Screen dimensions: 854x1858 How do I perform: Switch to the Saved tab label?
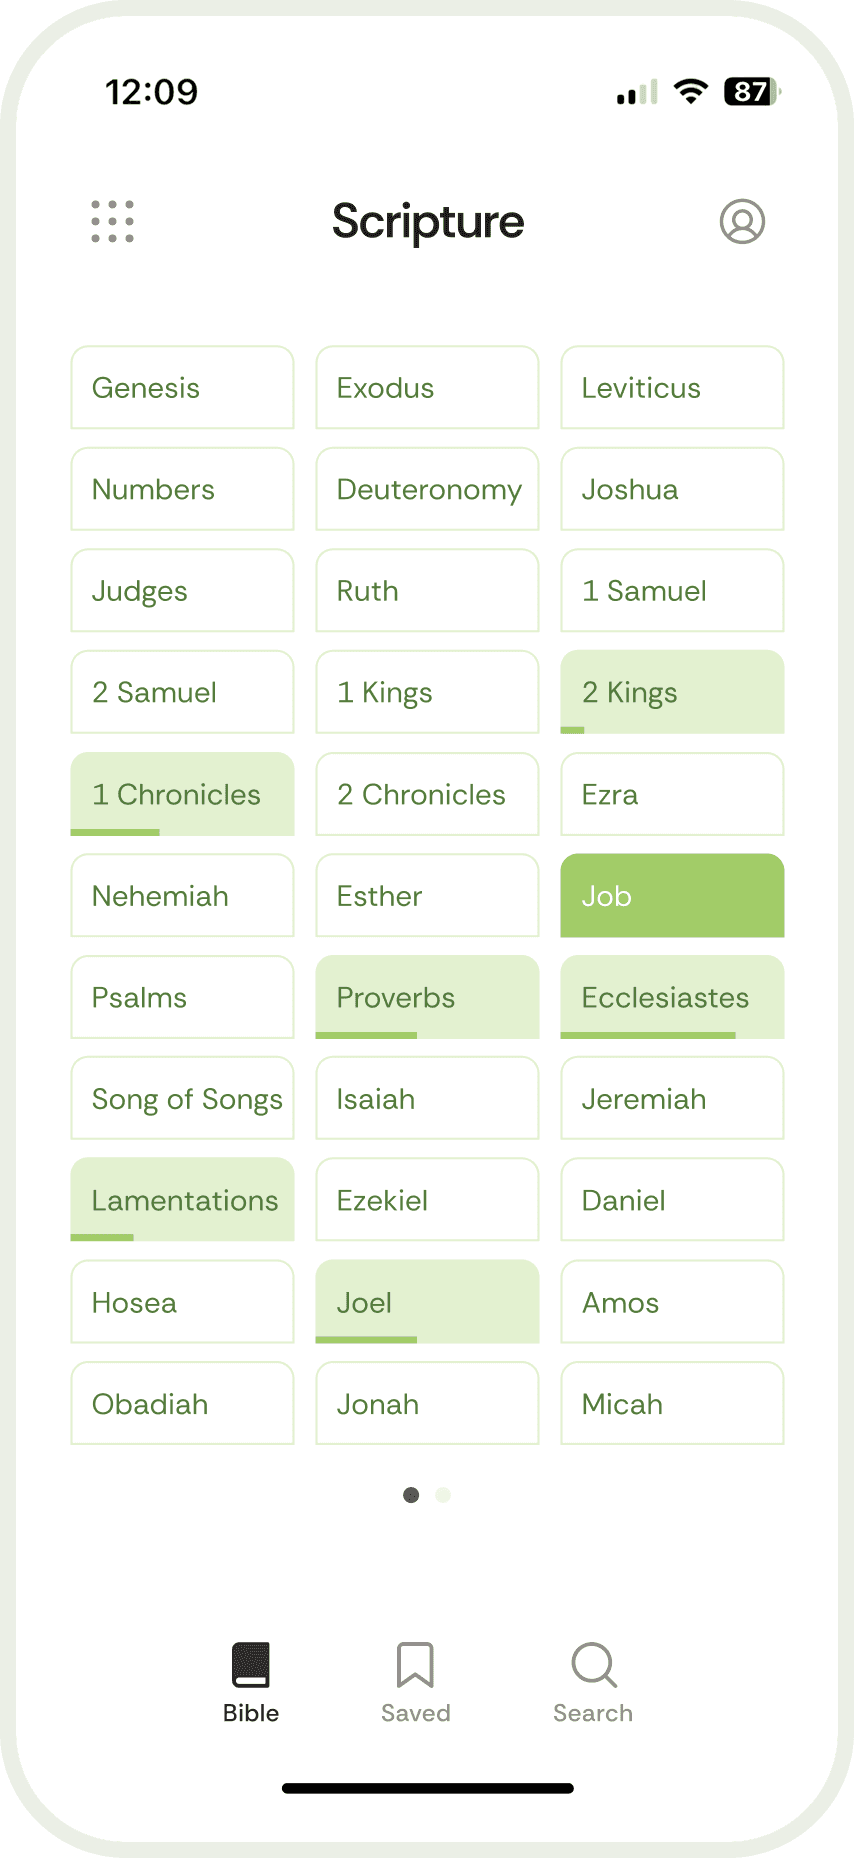[x=415, y=1713]
